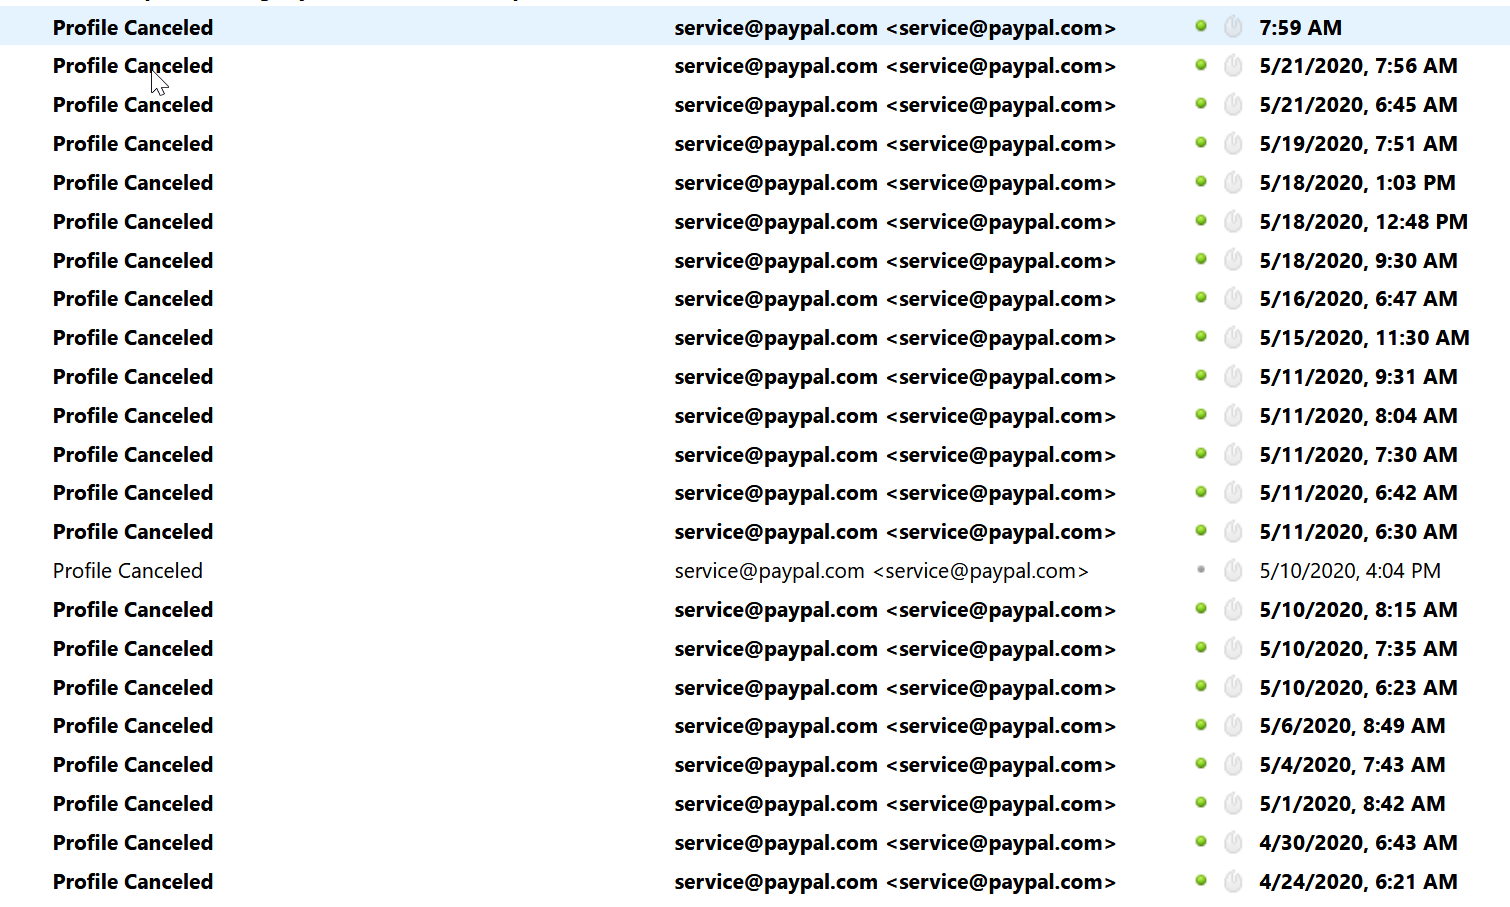Click junk icon on 5/11/2020, 6:42 AM row
The image size is (1510, 907).
click(x=1233, y=492)
